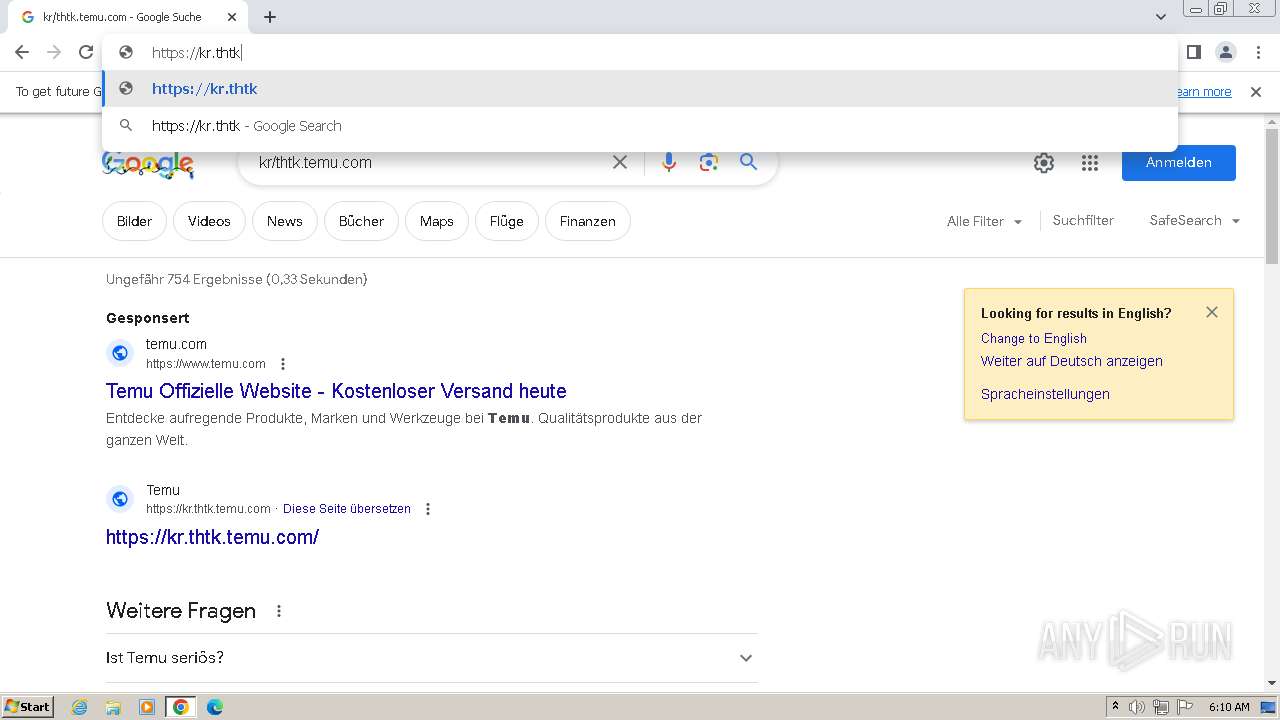1280x720 pixels.
Task: Search by image with the camera lens icon
Action: pos(709,162)
